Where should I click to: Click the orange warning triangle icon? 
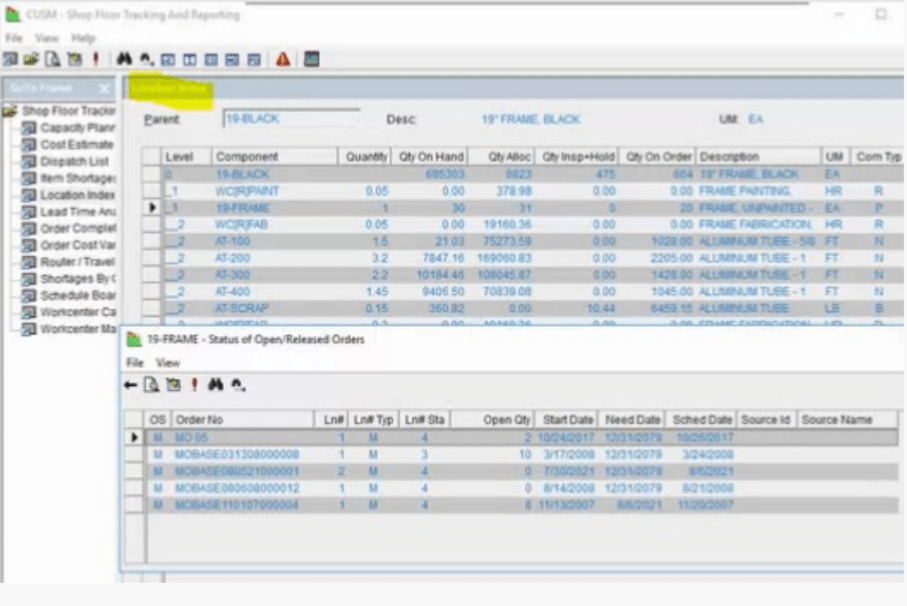(283, 59)
